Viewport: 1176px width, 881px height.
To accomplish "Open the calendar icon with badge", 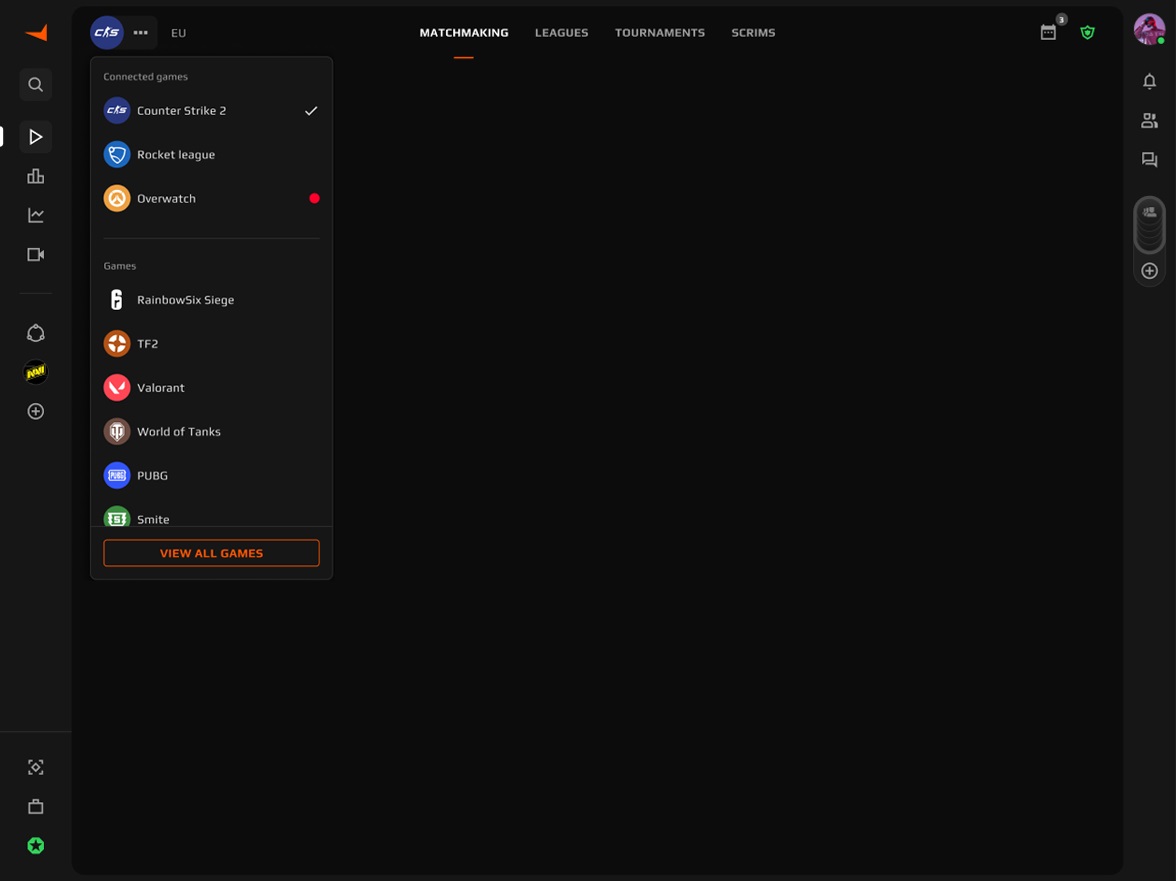I will (1048, 32).
